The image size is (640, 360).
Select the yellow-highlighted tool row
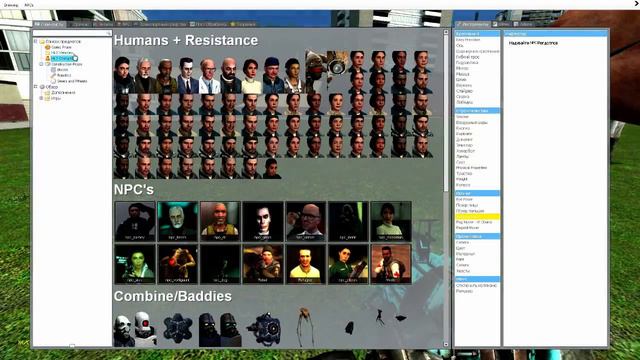pos(477,217)
